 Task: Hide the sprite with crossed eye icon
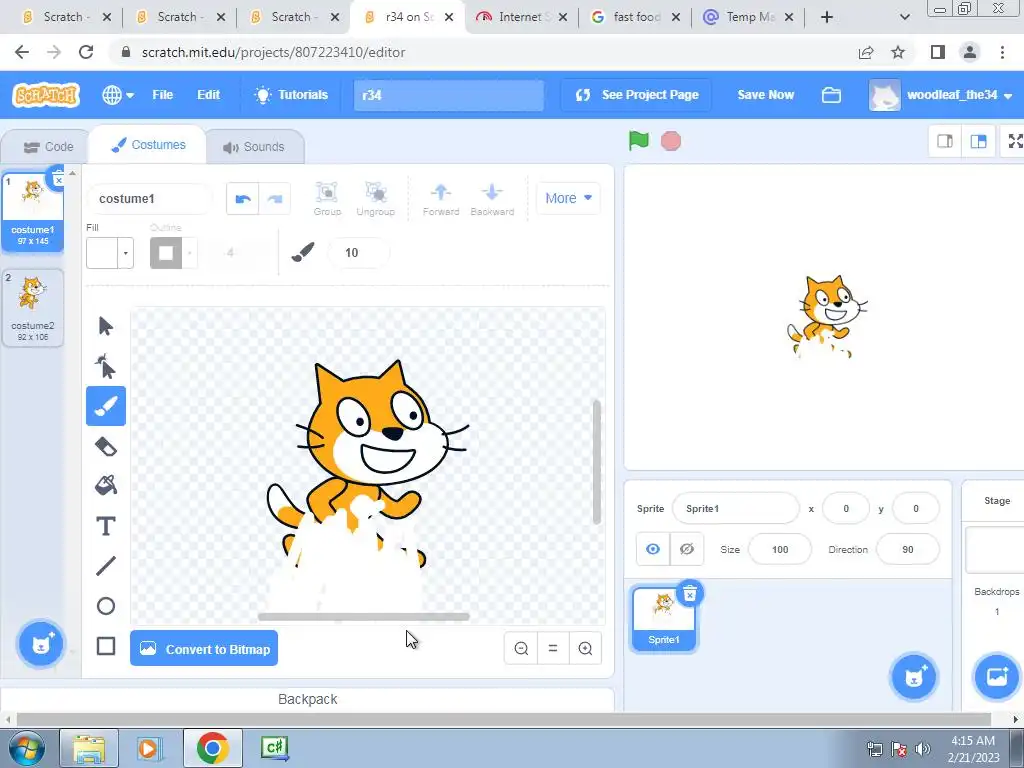686,549
